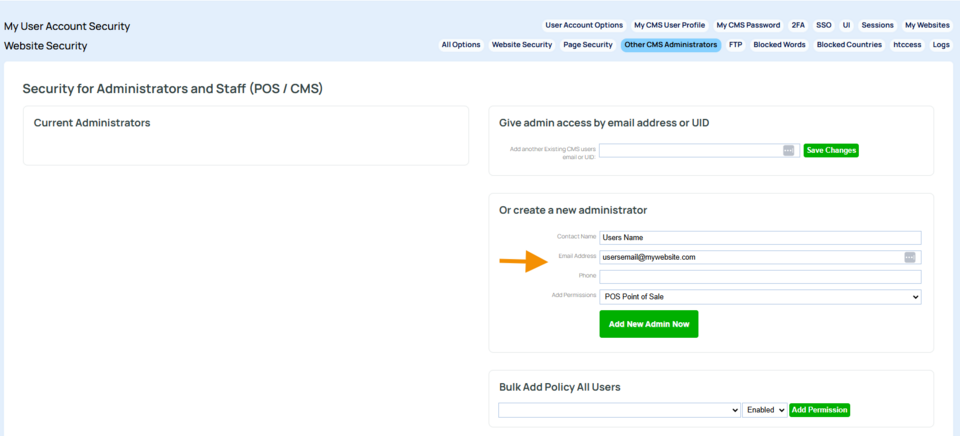View the Logs tab
Viewport: 960px width, 436px height.
pyautogui.click(x=941, y=45)
